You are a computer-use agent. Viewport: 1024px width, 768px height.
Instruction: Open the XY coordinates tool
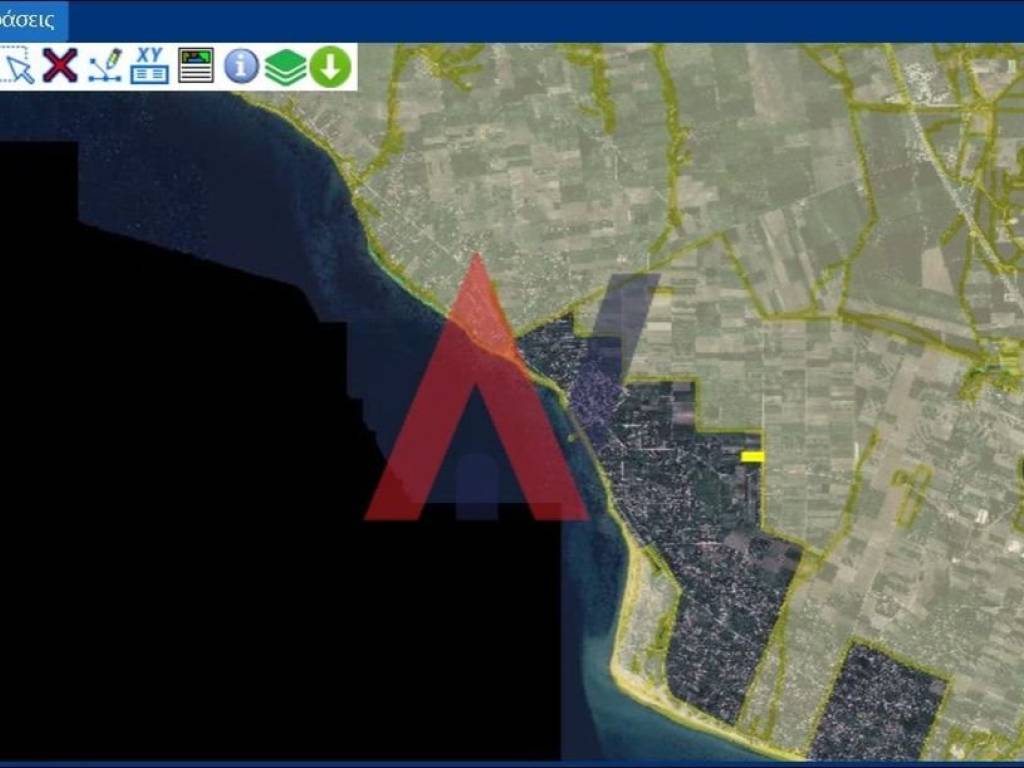150,66
